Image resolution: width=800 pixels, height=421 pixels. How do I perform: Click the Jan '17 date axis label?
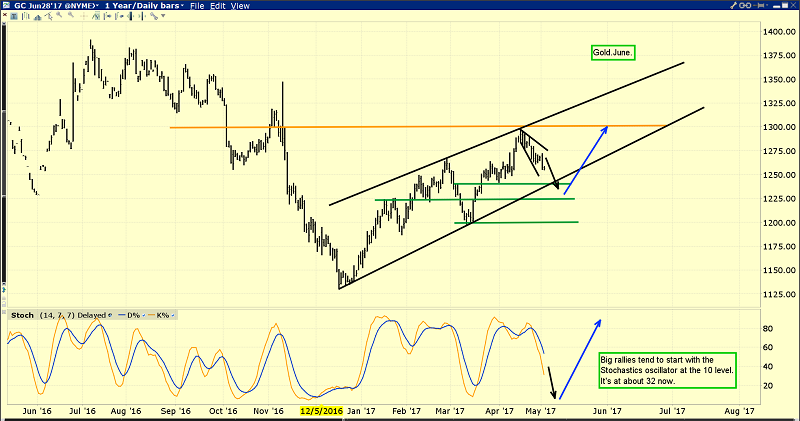pos(361,411)
